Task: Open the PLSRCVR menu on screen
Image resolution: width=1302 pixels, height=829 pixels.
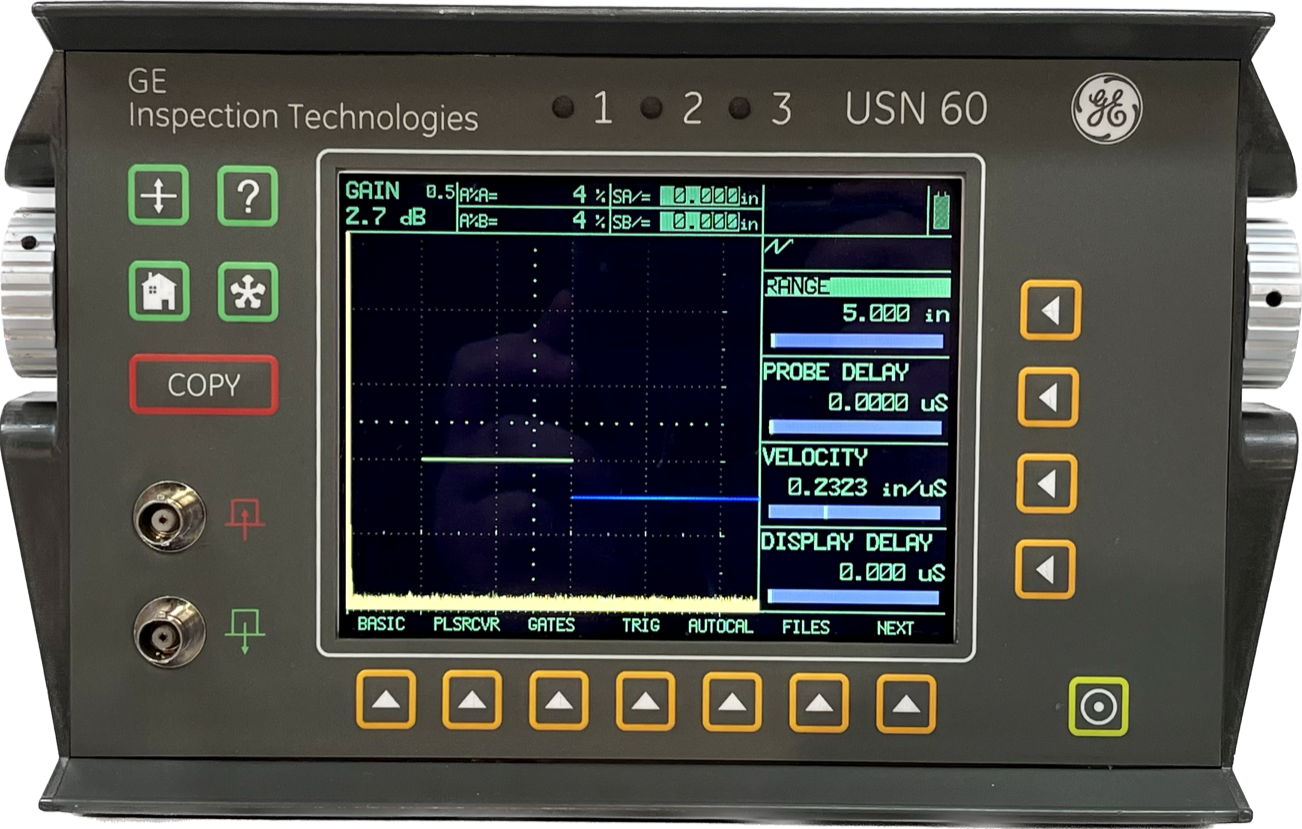Action: [x=466, y=625]
